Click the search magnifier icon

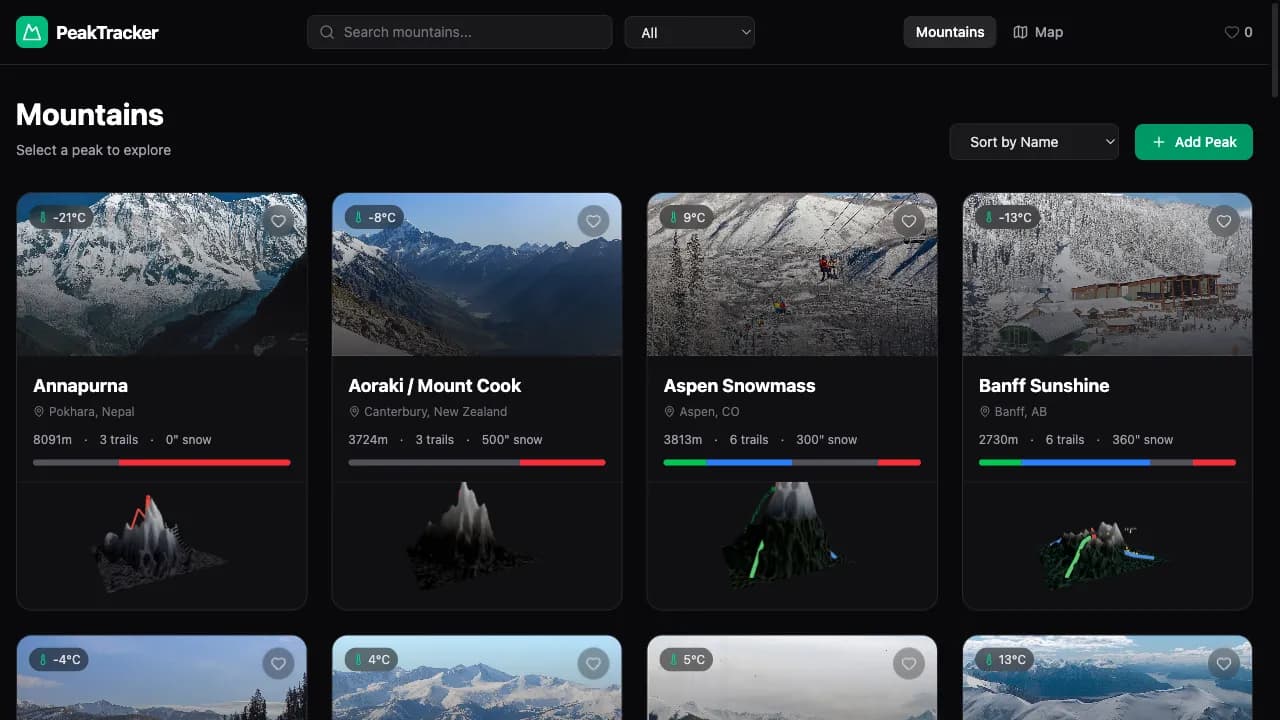327,32
